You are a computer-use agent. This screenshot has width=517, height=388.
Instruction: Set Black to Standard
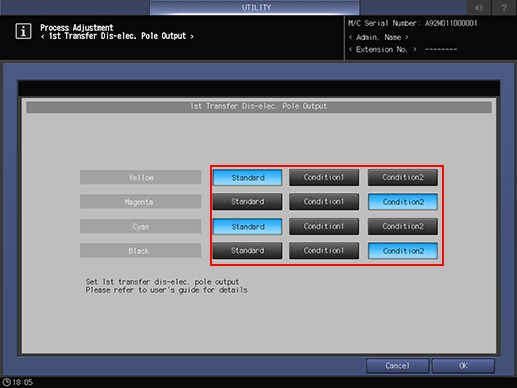point(247,251)
